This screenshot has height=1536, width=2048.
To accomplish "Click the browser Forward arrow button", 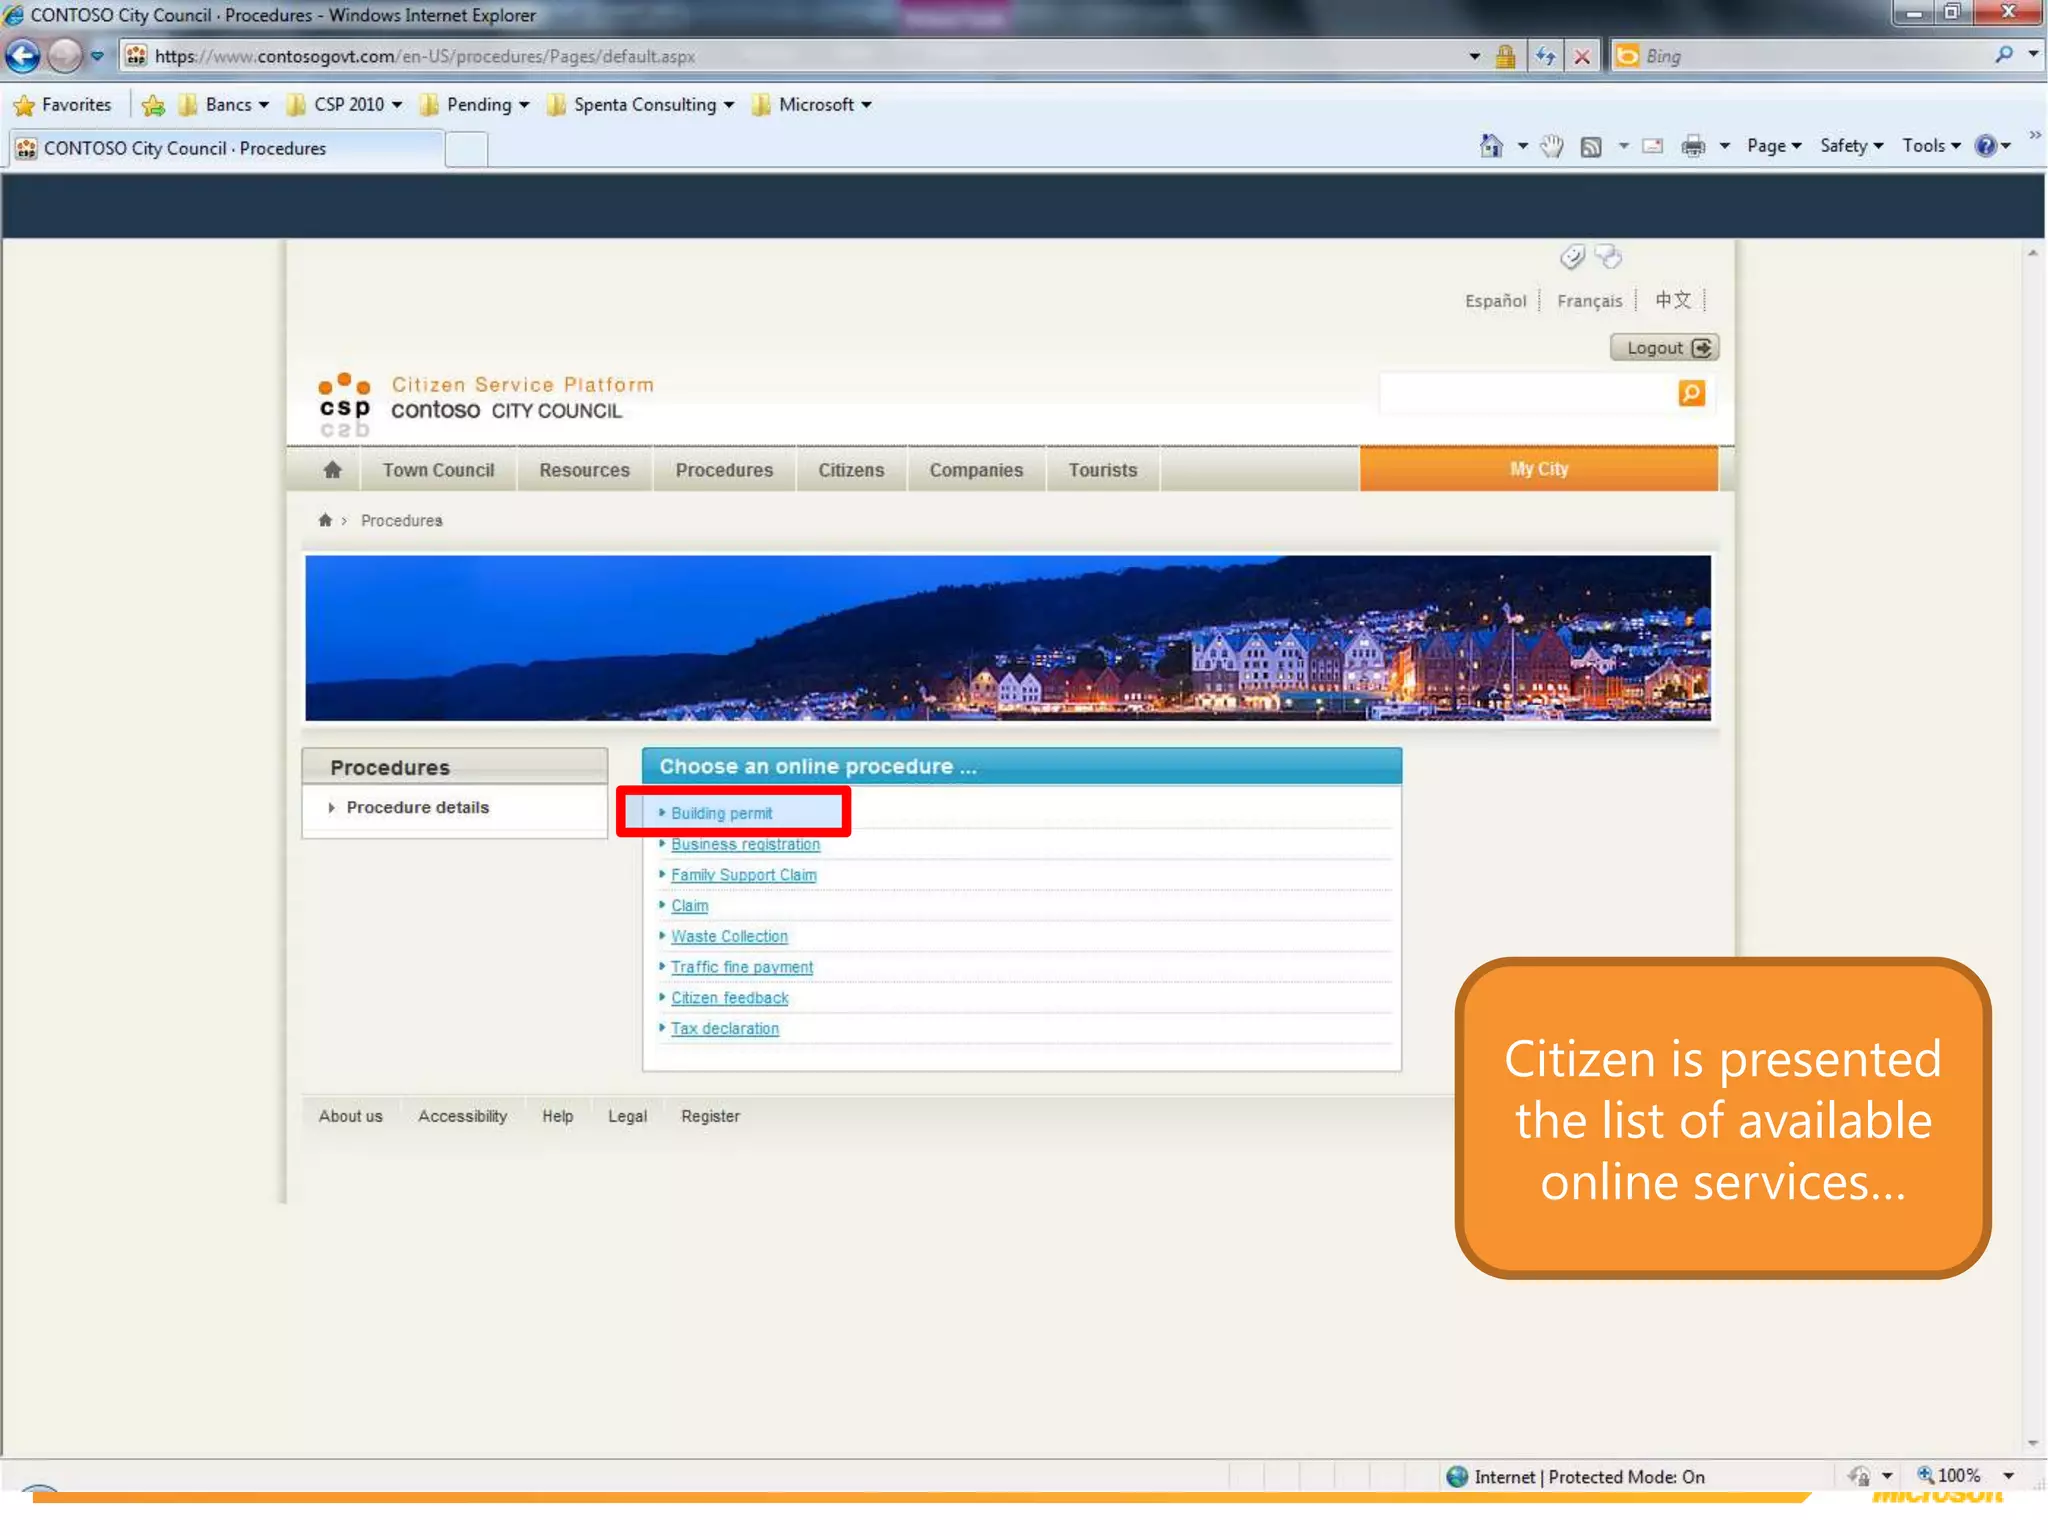I will click(x=65, y=55).
